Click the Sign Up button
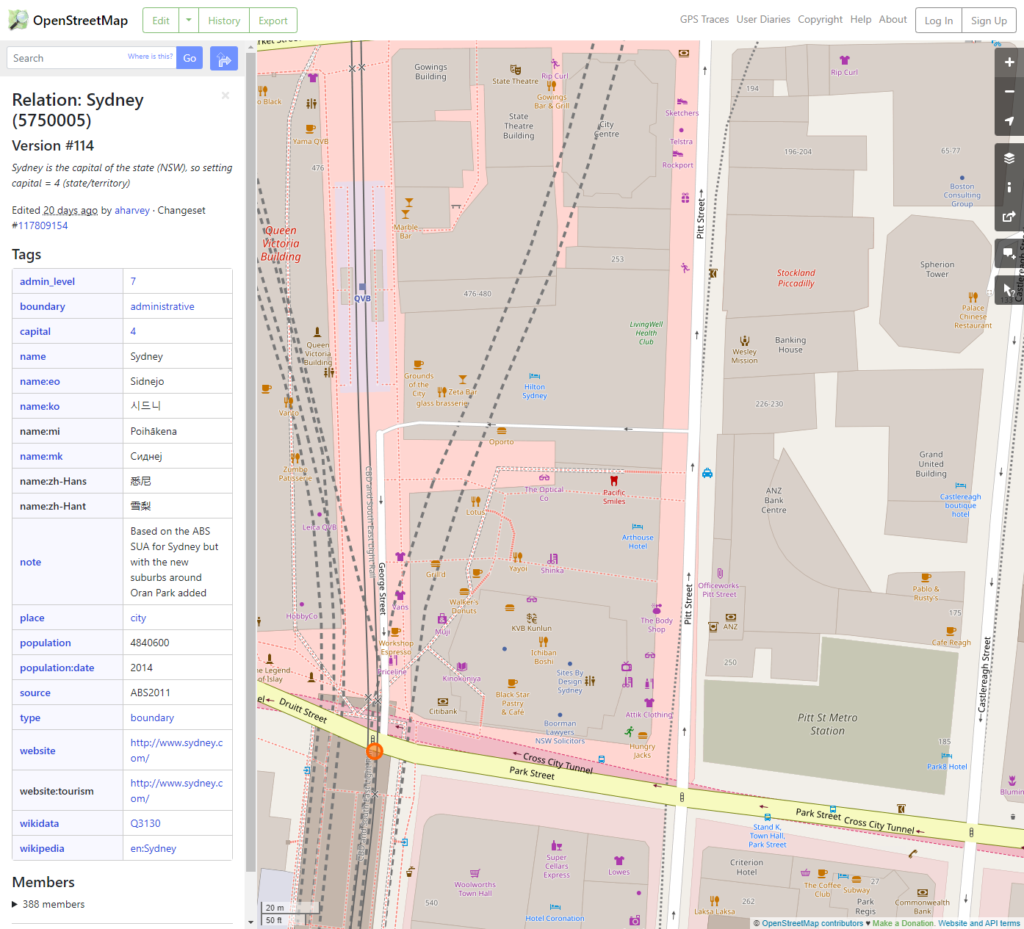The image size is (1024, 929). coord(989,20)
